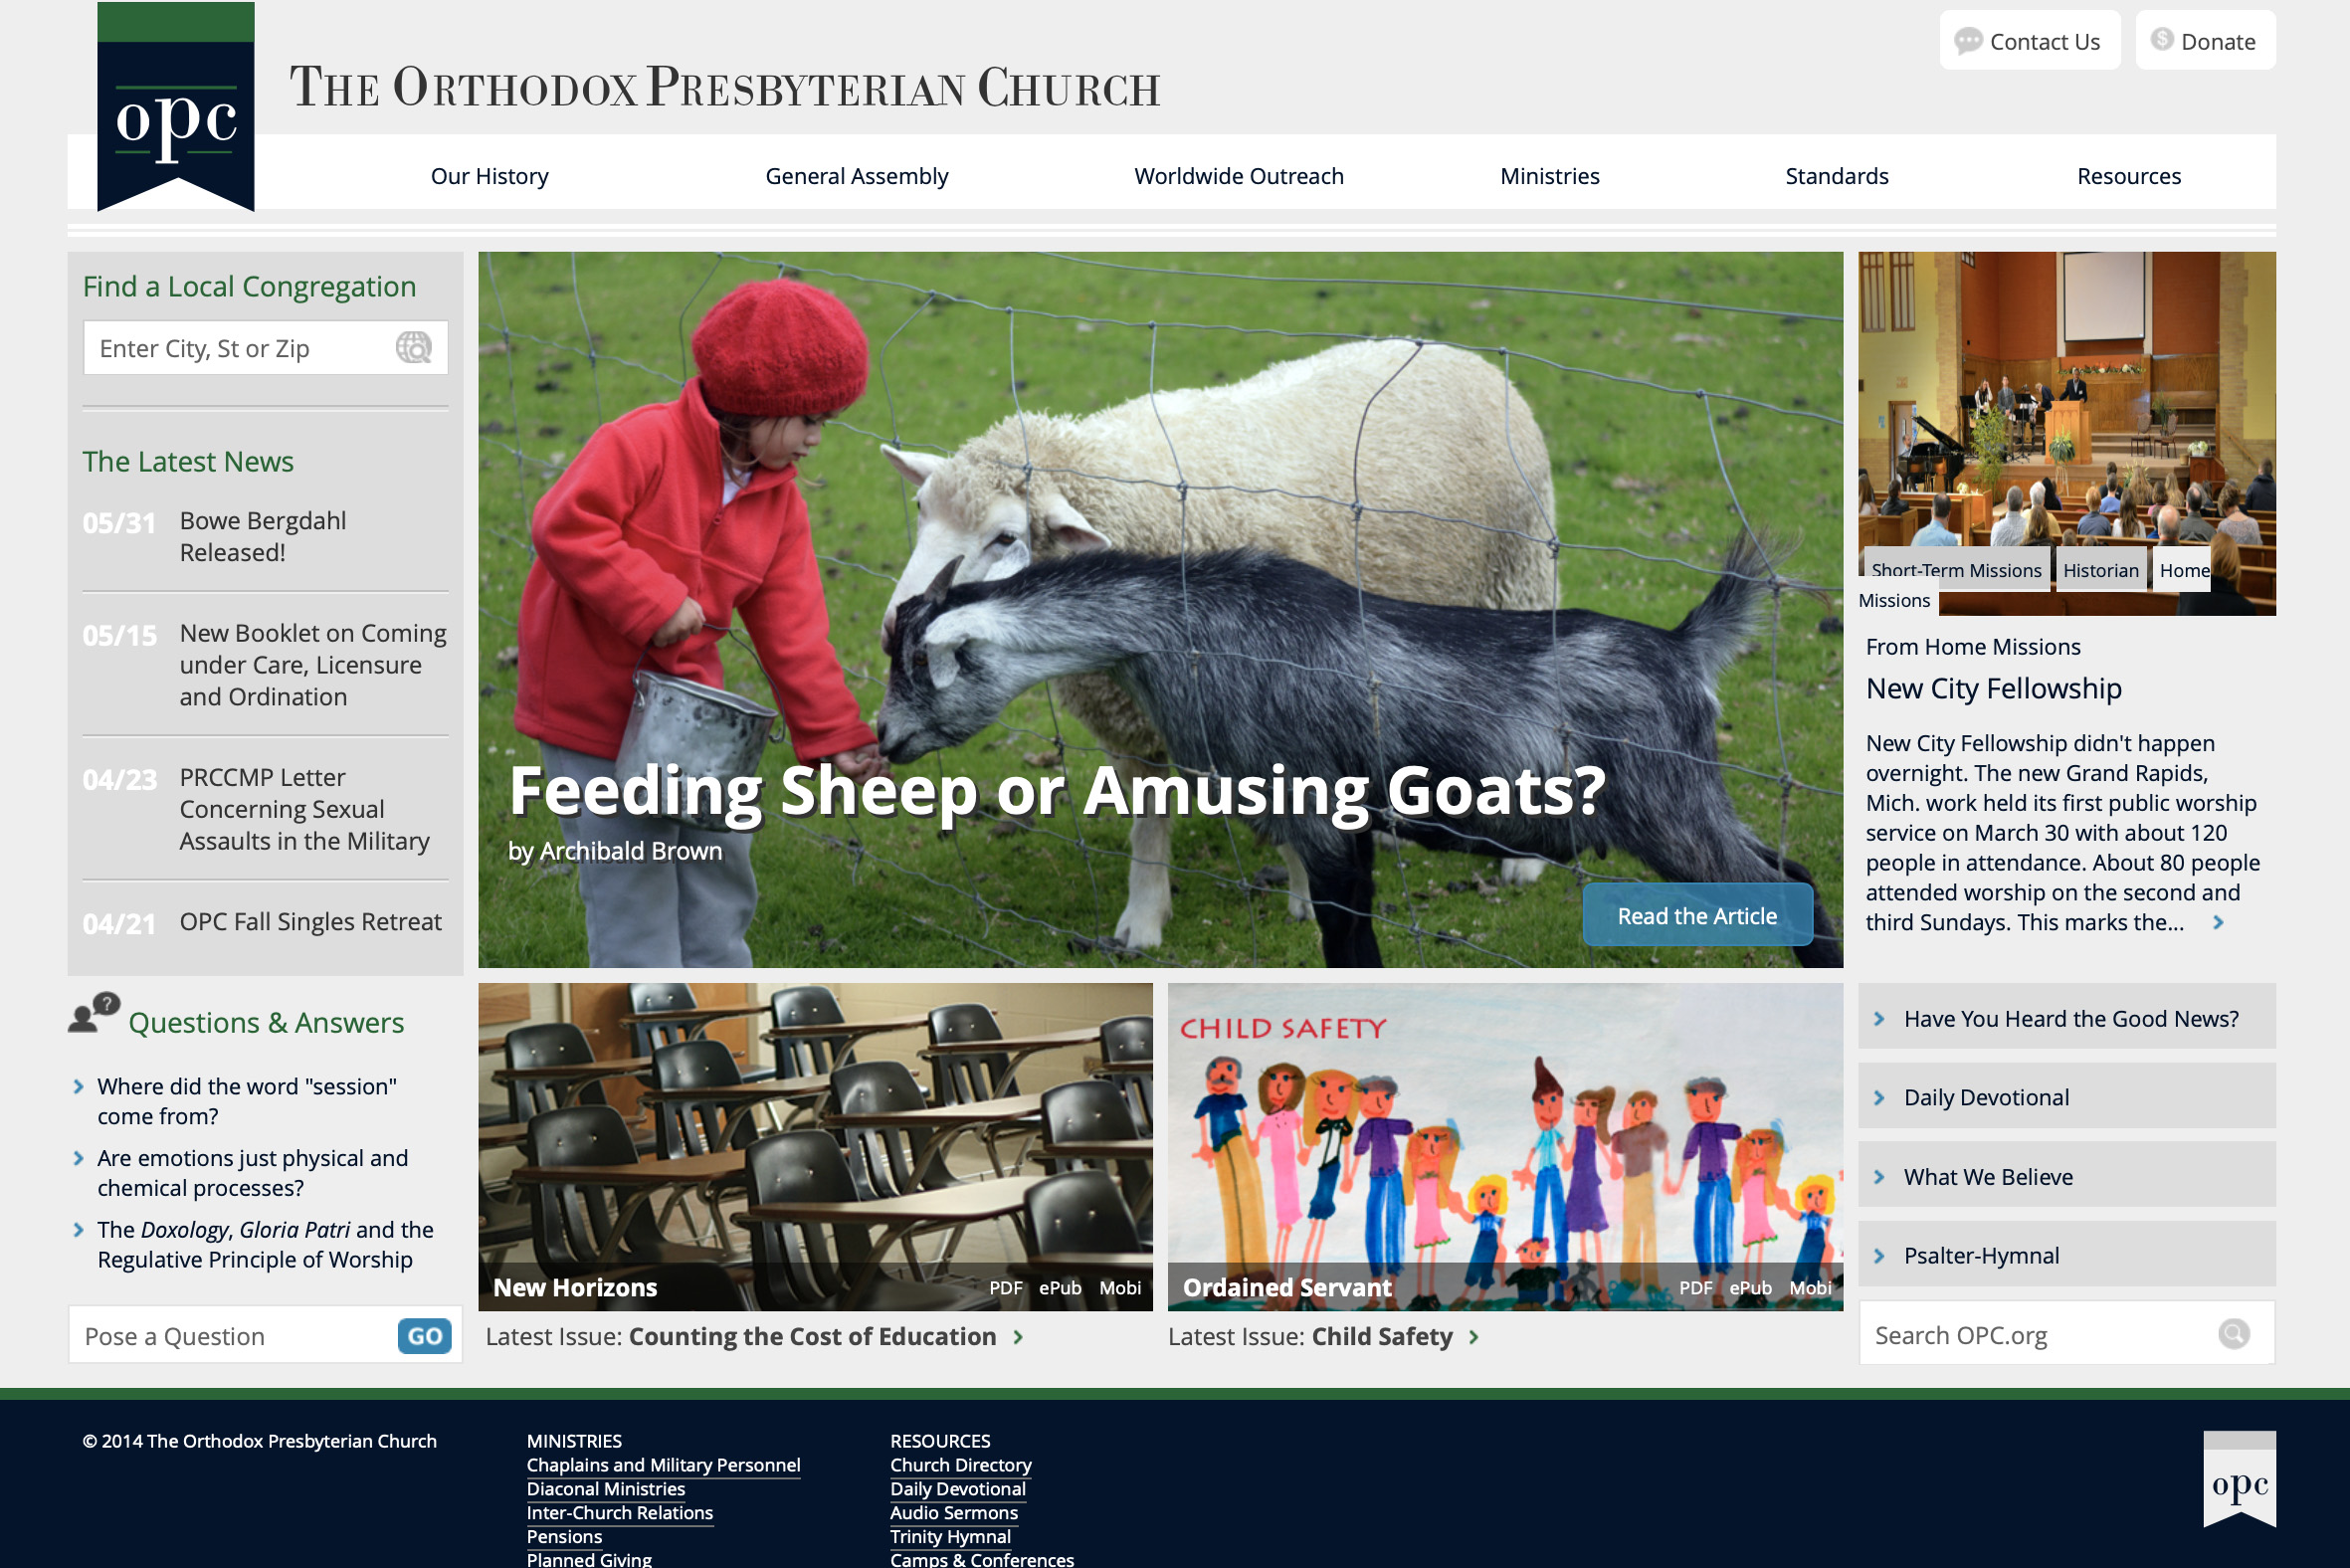Open the Ministries menu
This screenshot has height=1568, width=2350.
(x=1549, y=176)
